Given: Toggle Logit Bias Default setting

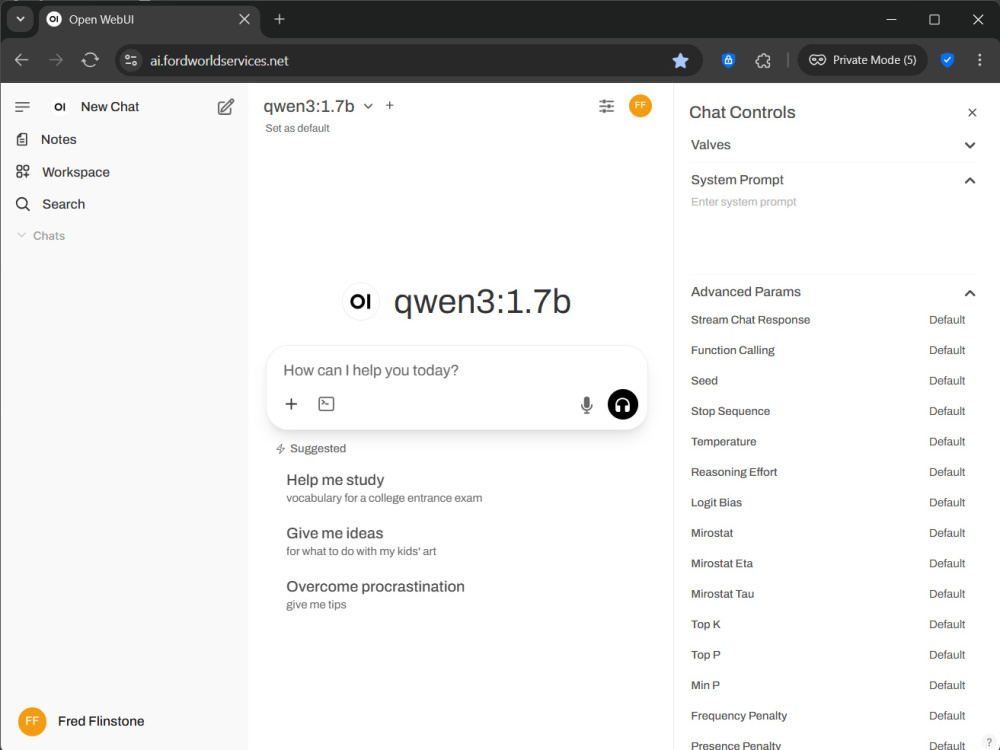Looking at the screenshot, I should tap(946, 503).
